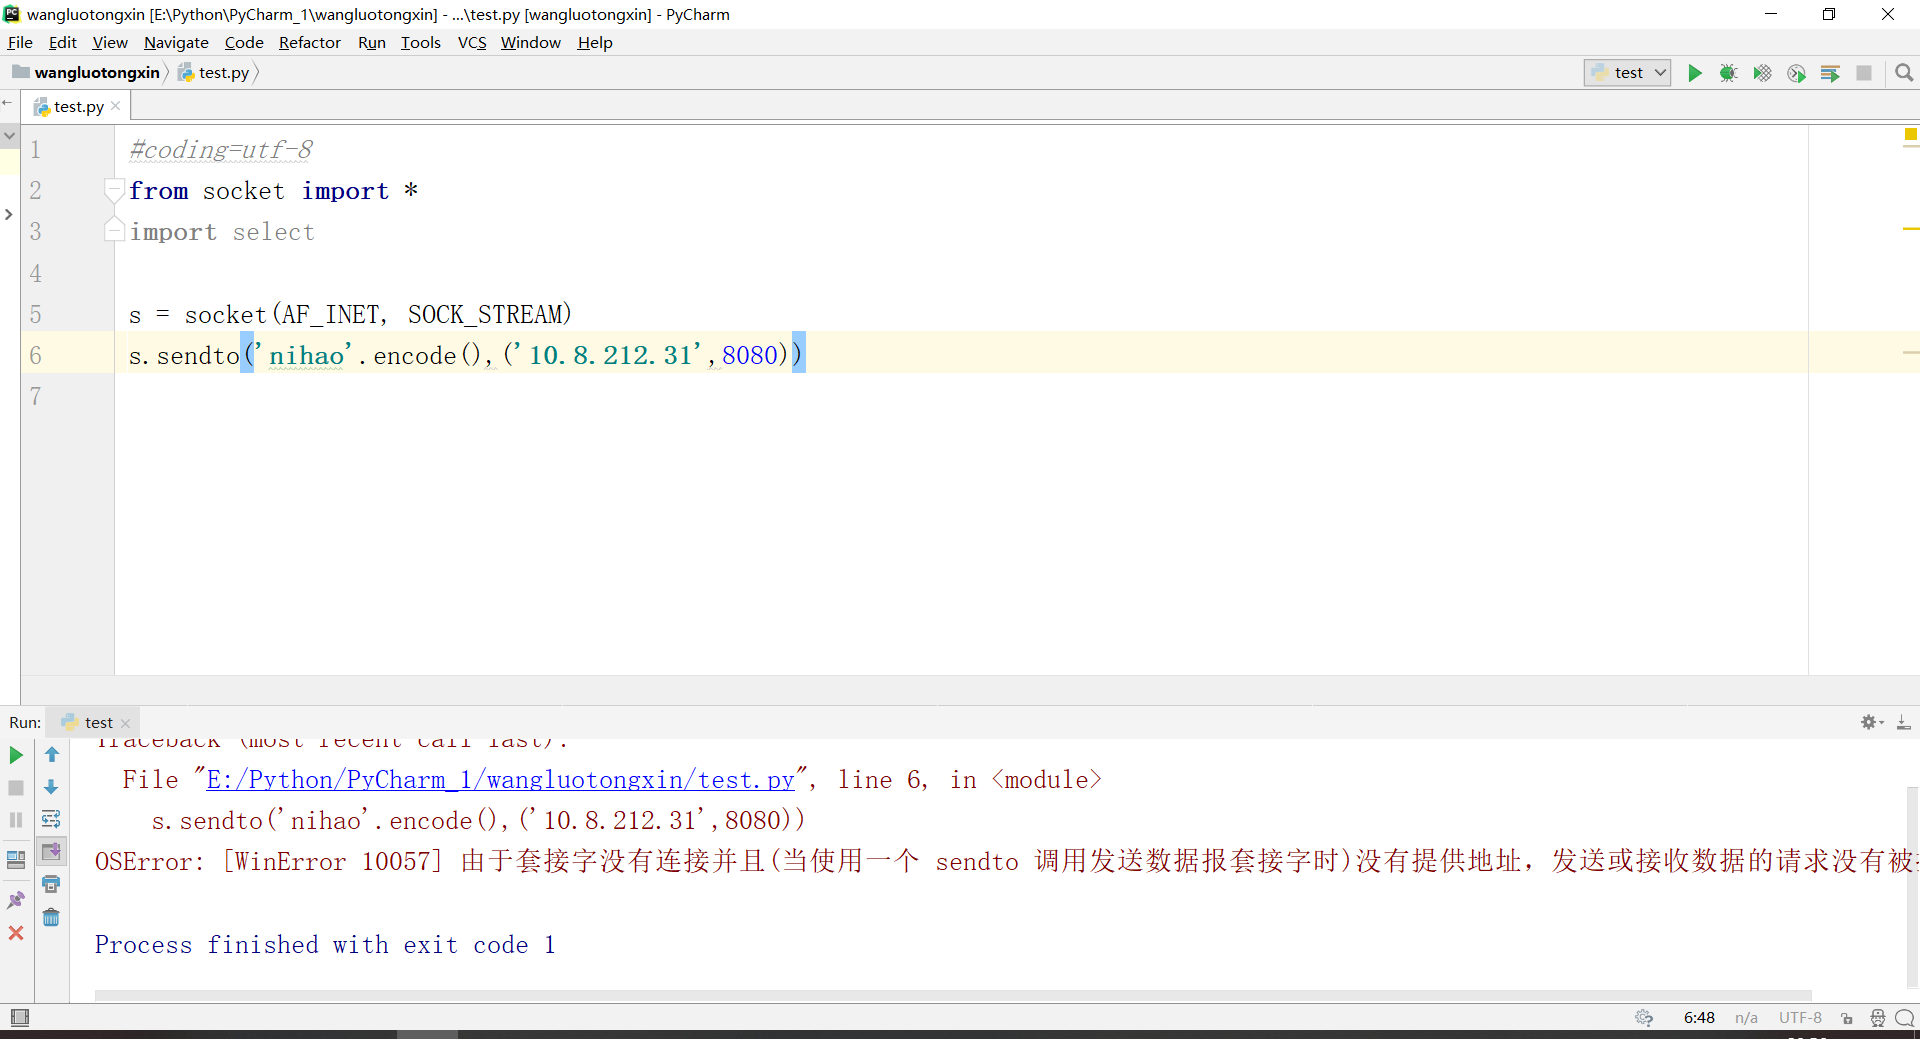The width and height of the screenshot is (1920, 1039).
Task: Open the Window menu
Action: 530,42
